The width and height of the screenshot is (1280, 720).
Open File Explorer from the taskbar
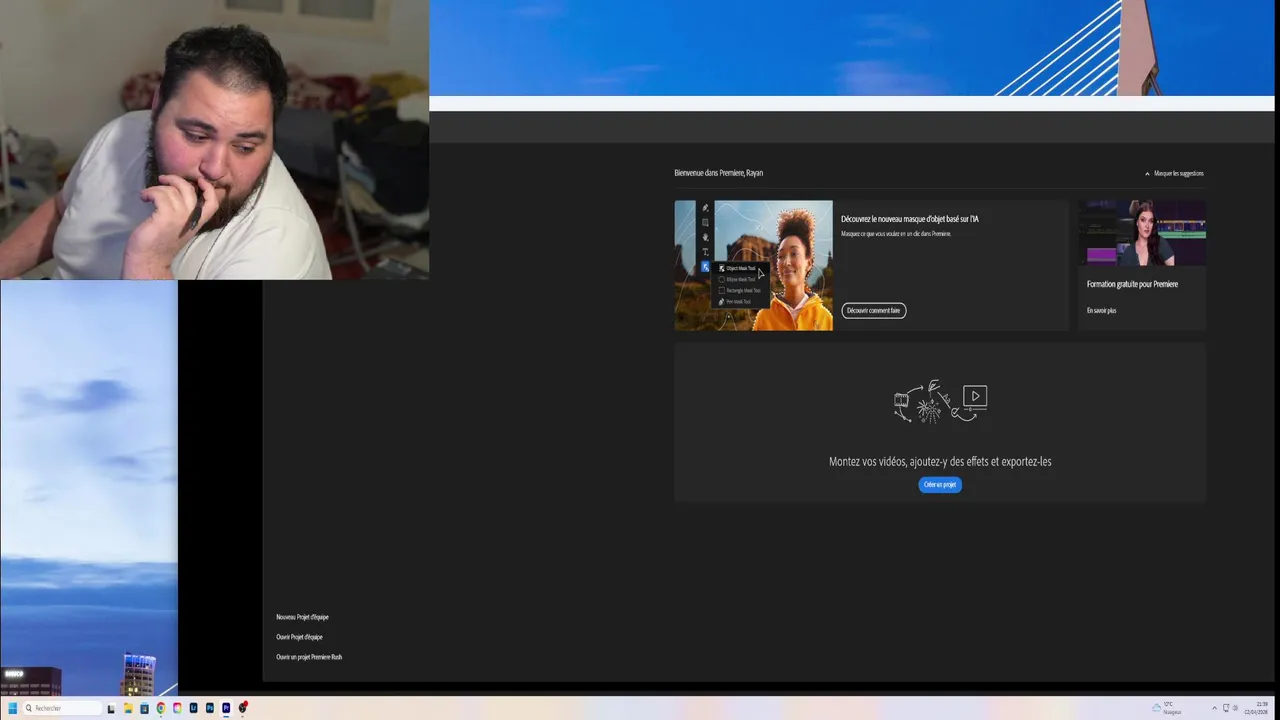128,708
